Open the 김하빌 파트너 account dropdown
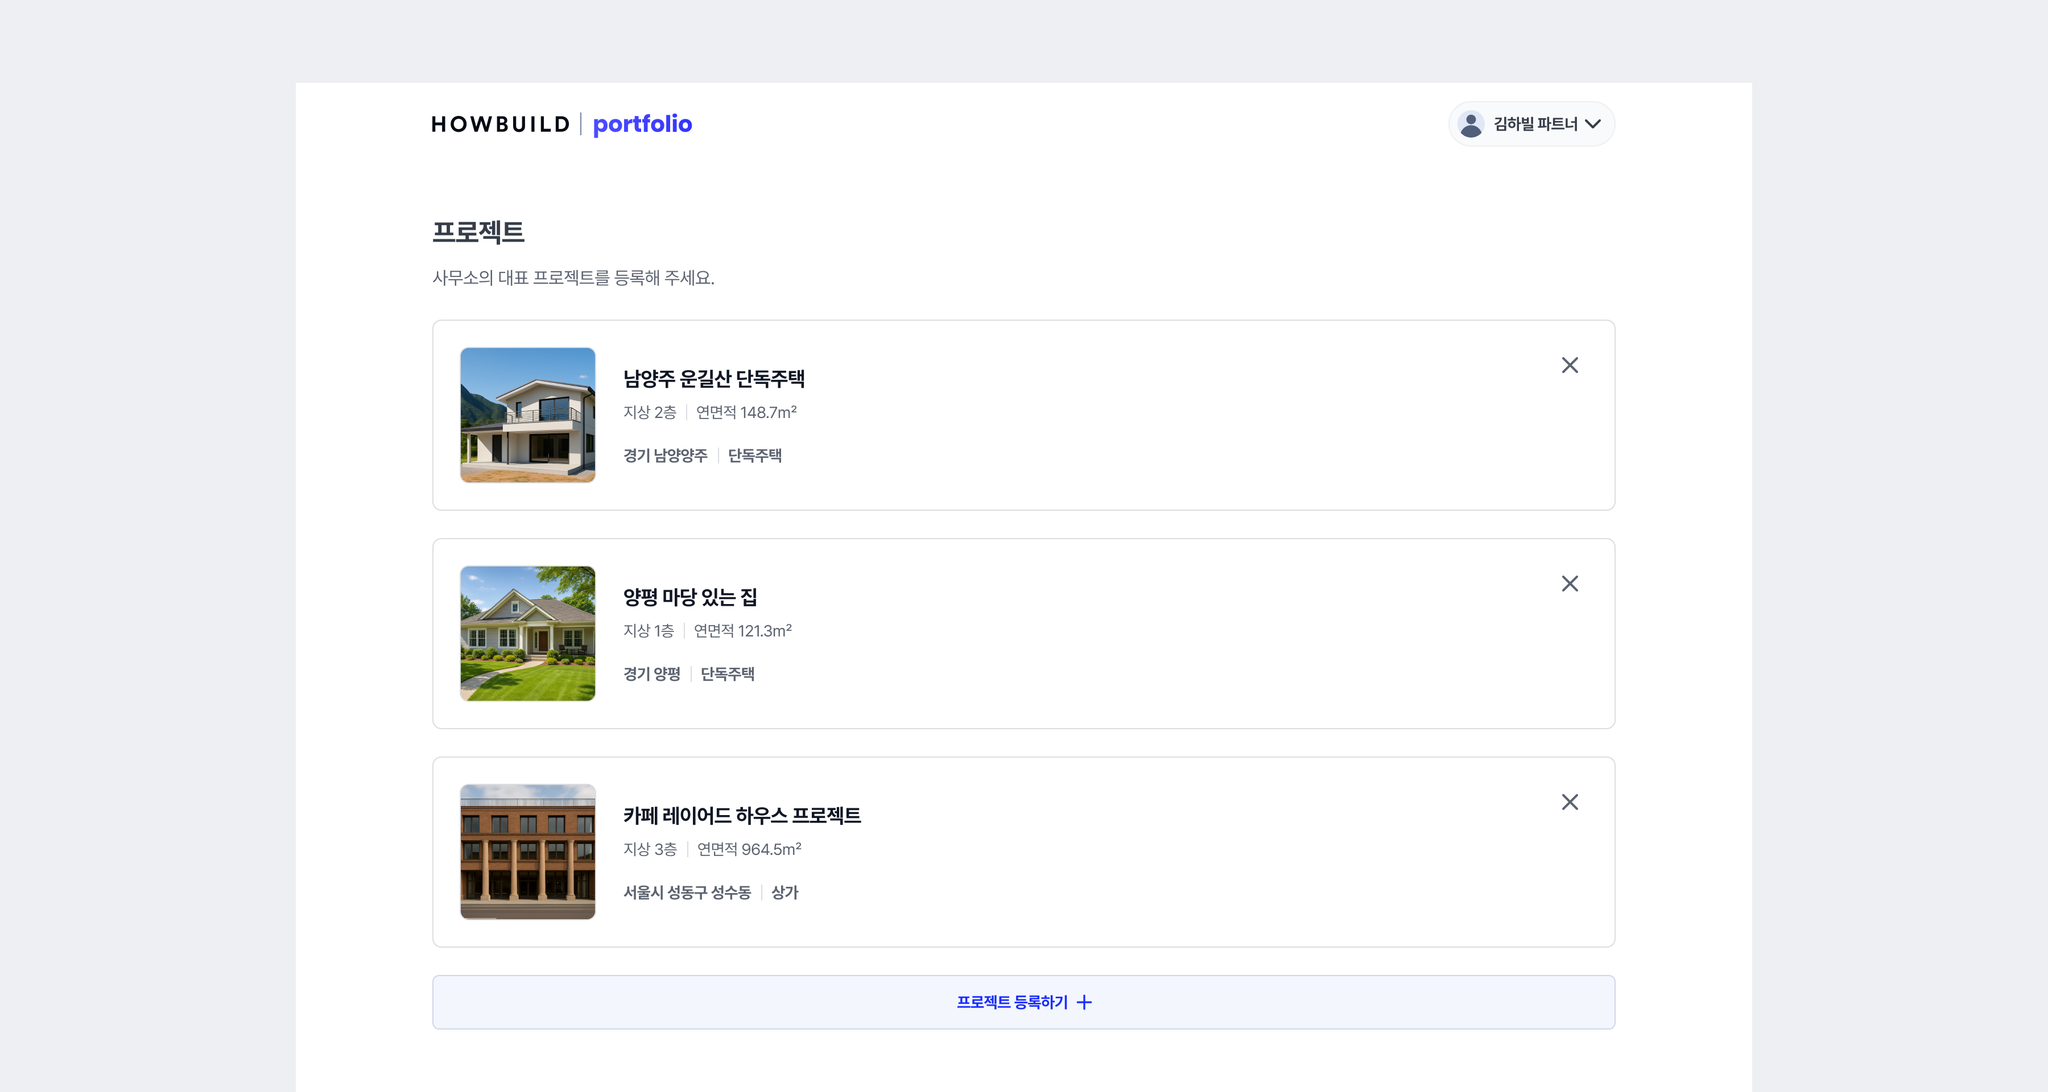The height and width of the screenshot is (1092, 2048). 1531,124
